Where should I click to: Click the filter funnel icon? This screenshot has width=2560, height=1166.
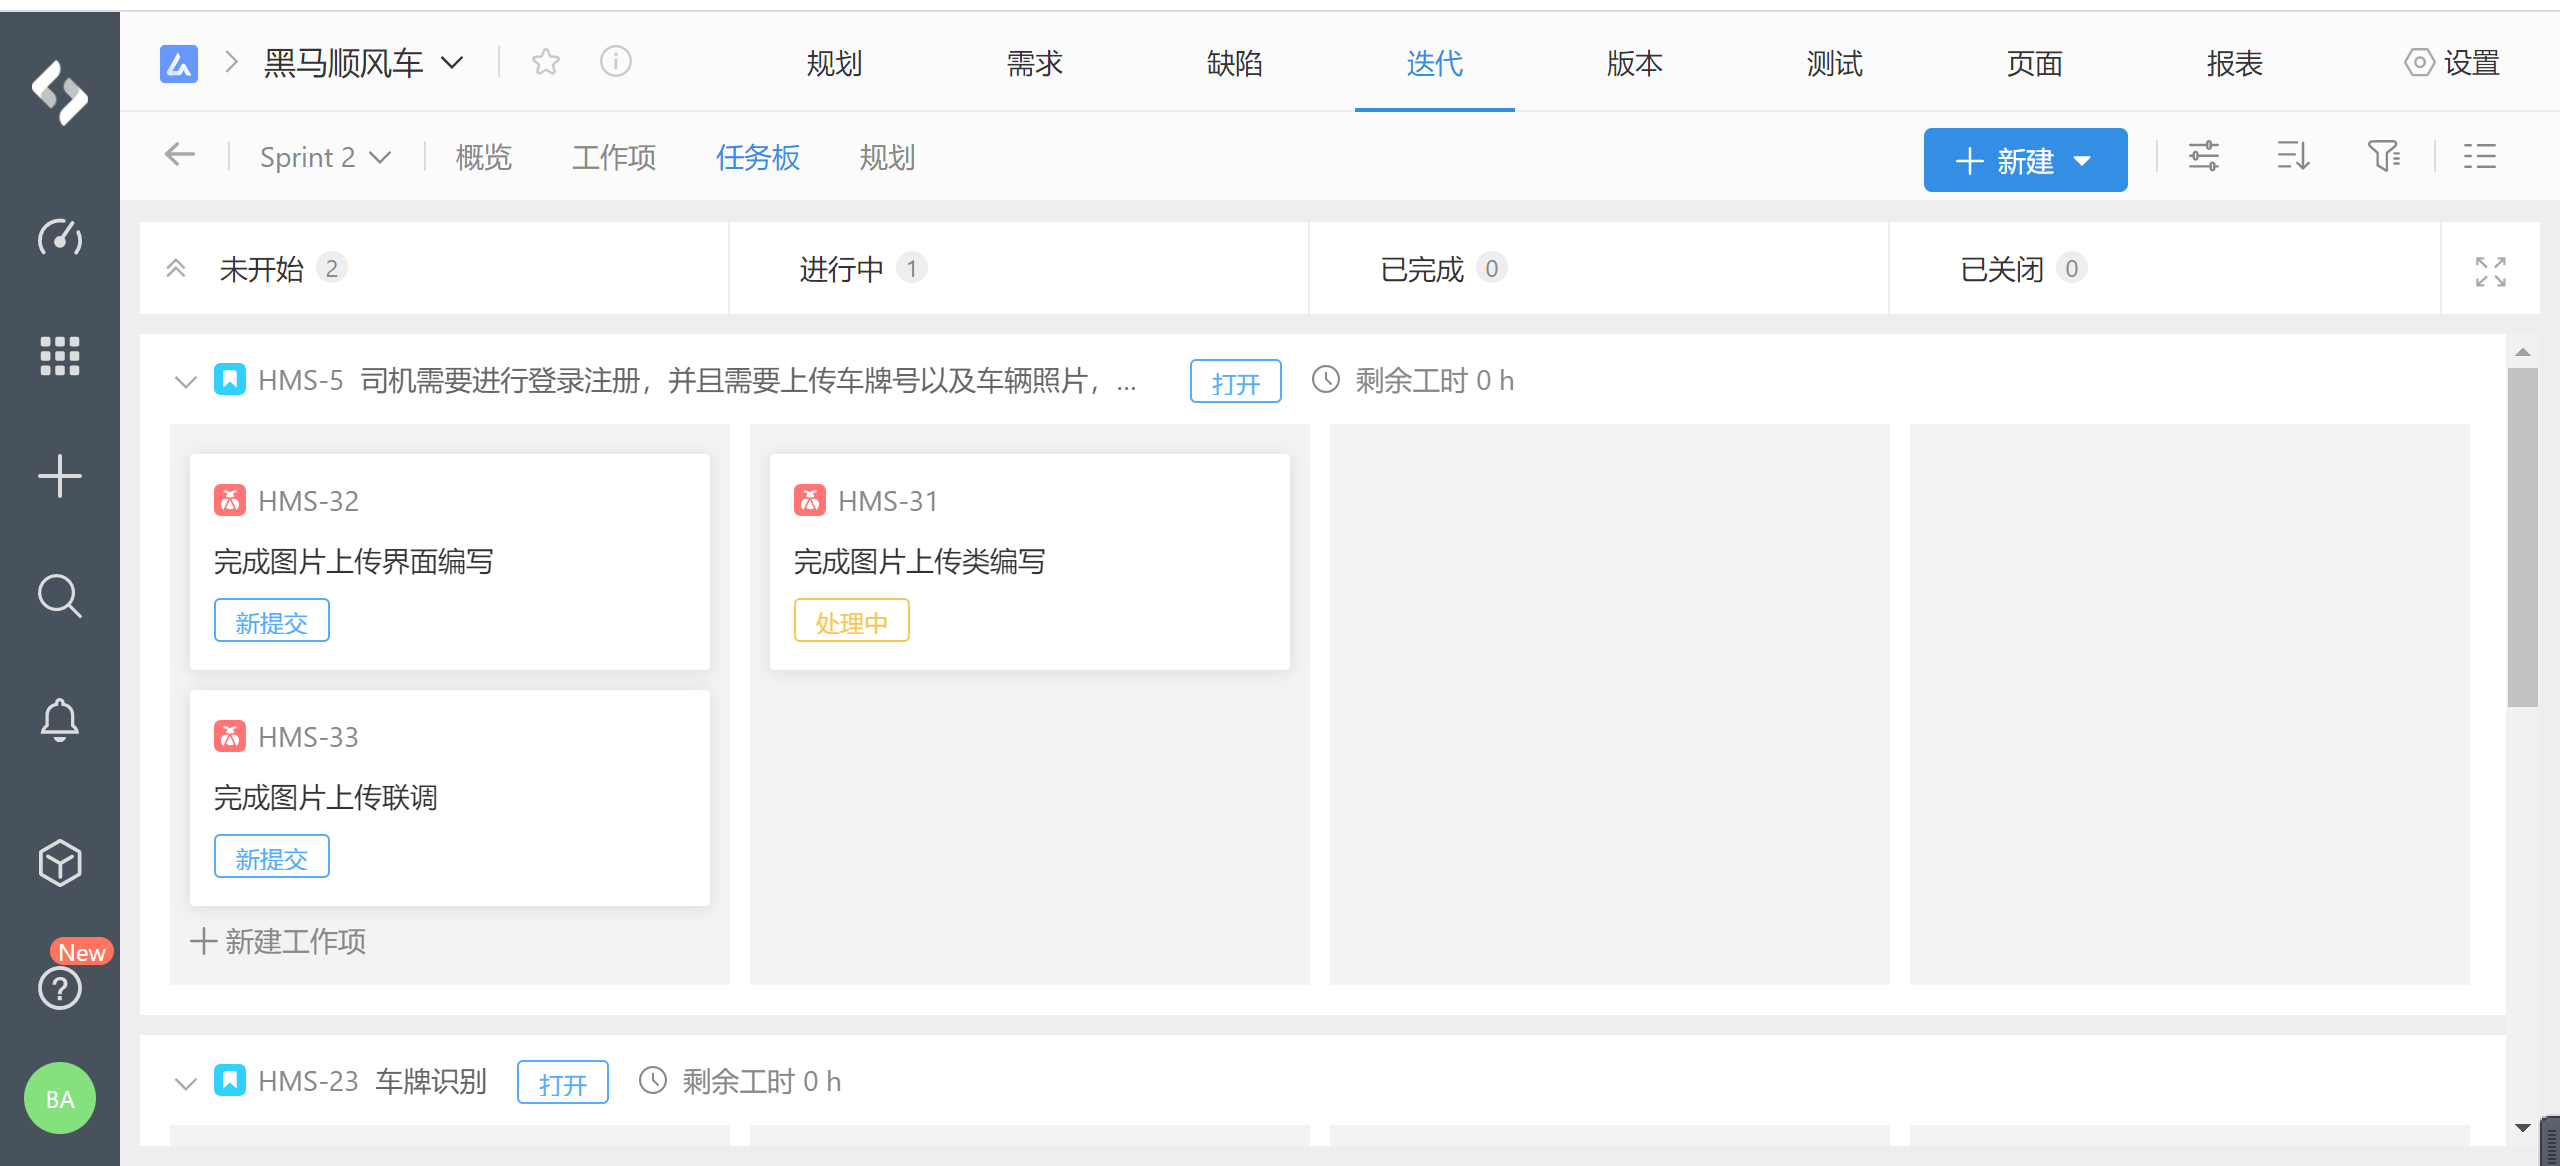(x=2384, y=157)
